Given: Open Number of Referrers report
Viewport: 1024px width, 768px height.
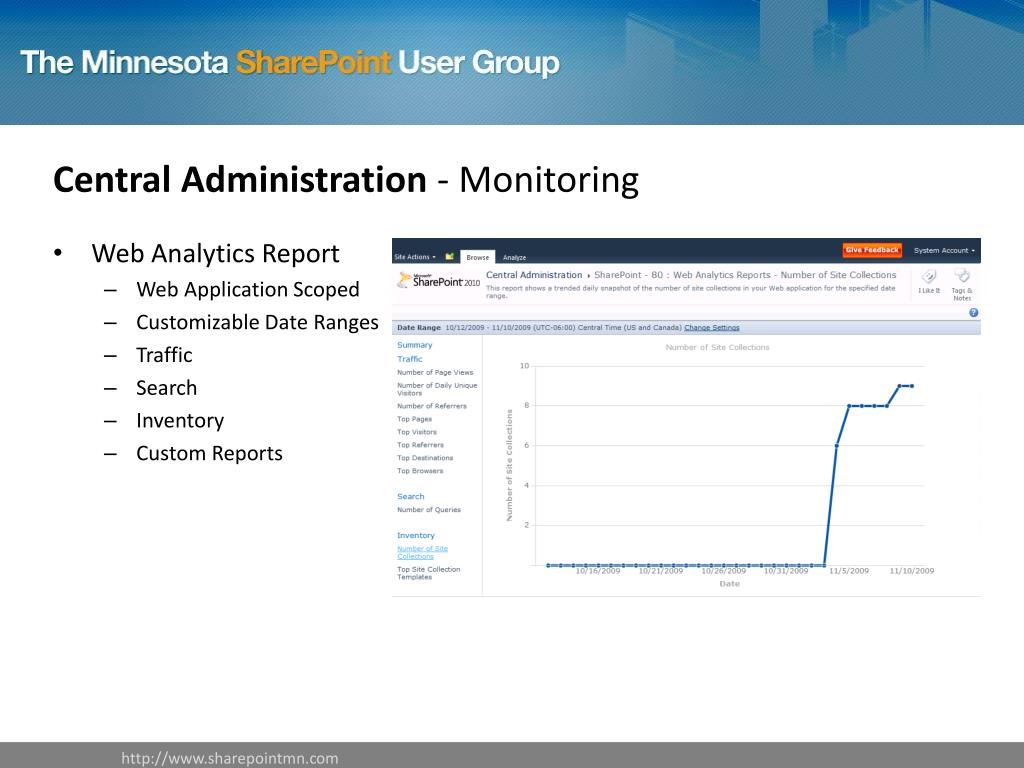Looking at the screenshot, I should pyautogui.click(x=432, y=406).
